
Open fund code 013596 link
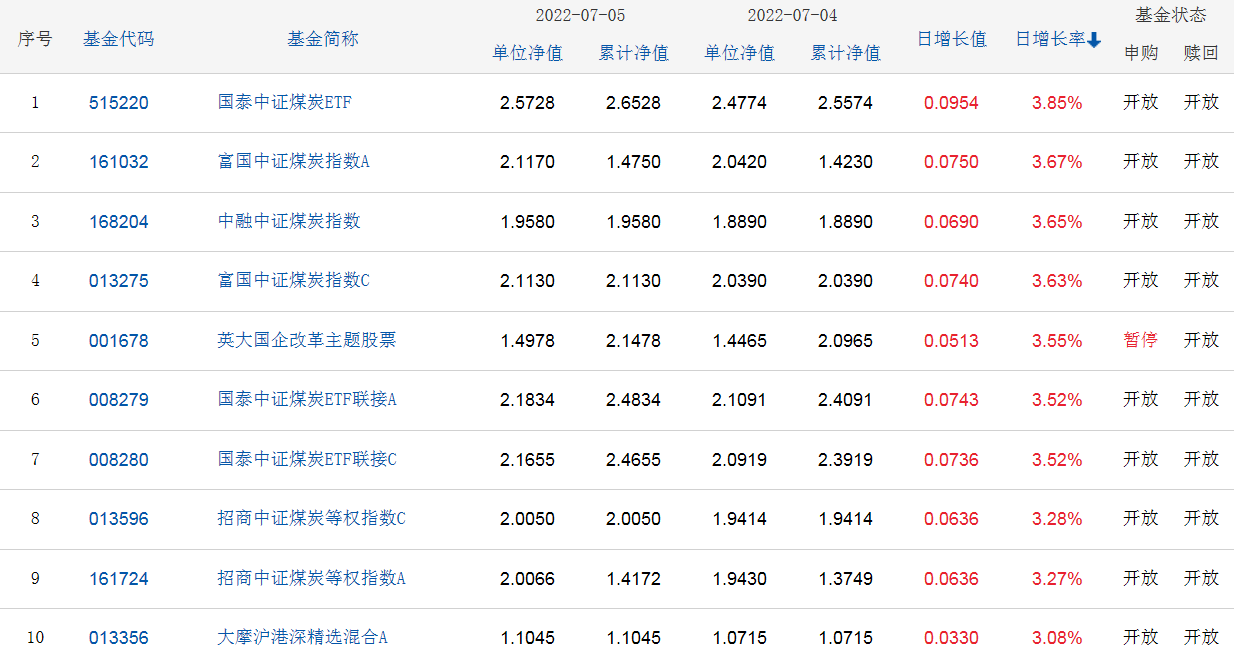coord(118,519)
